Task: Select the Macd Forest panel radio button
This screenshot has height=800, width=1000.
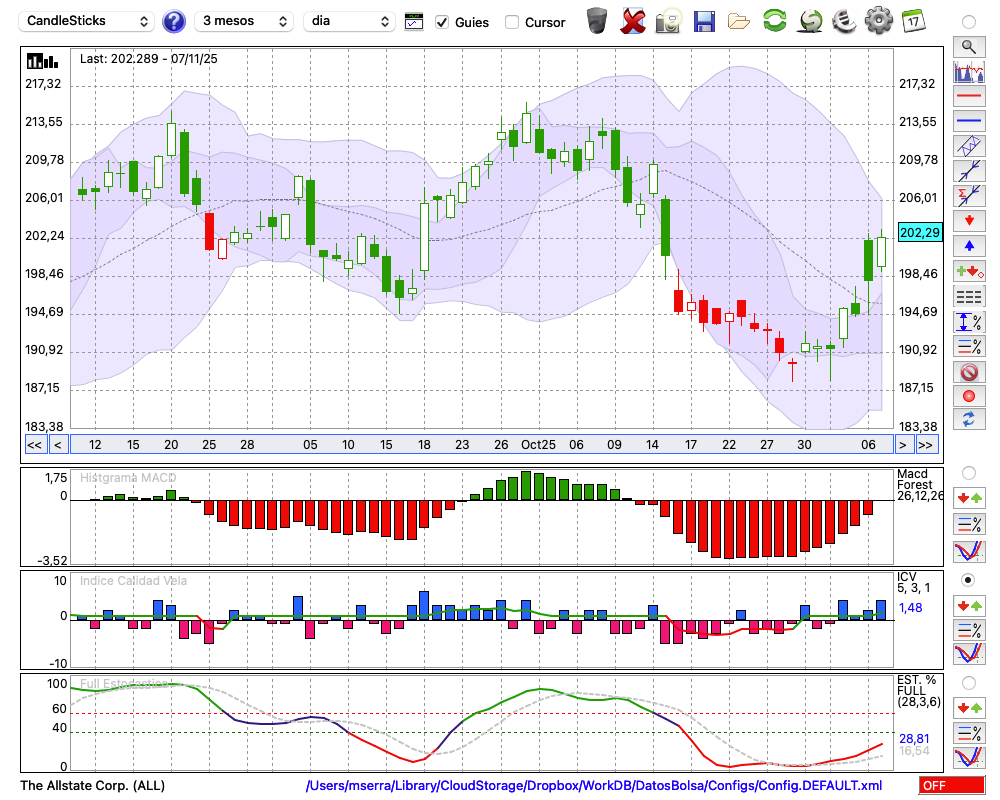Action: (968, 472)
